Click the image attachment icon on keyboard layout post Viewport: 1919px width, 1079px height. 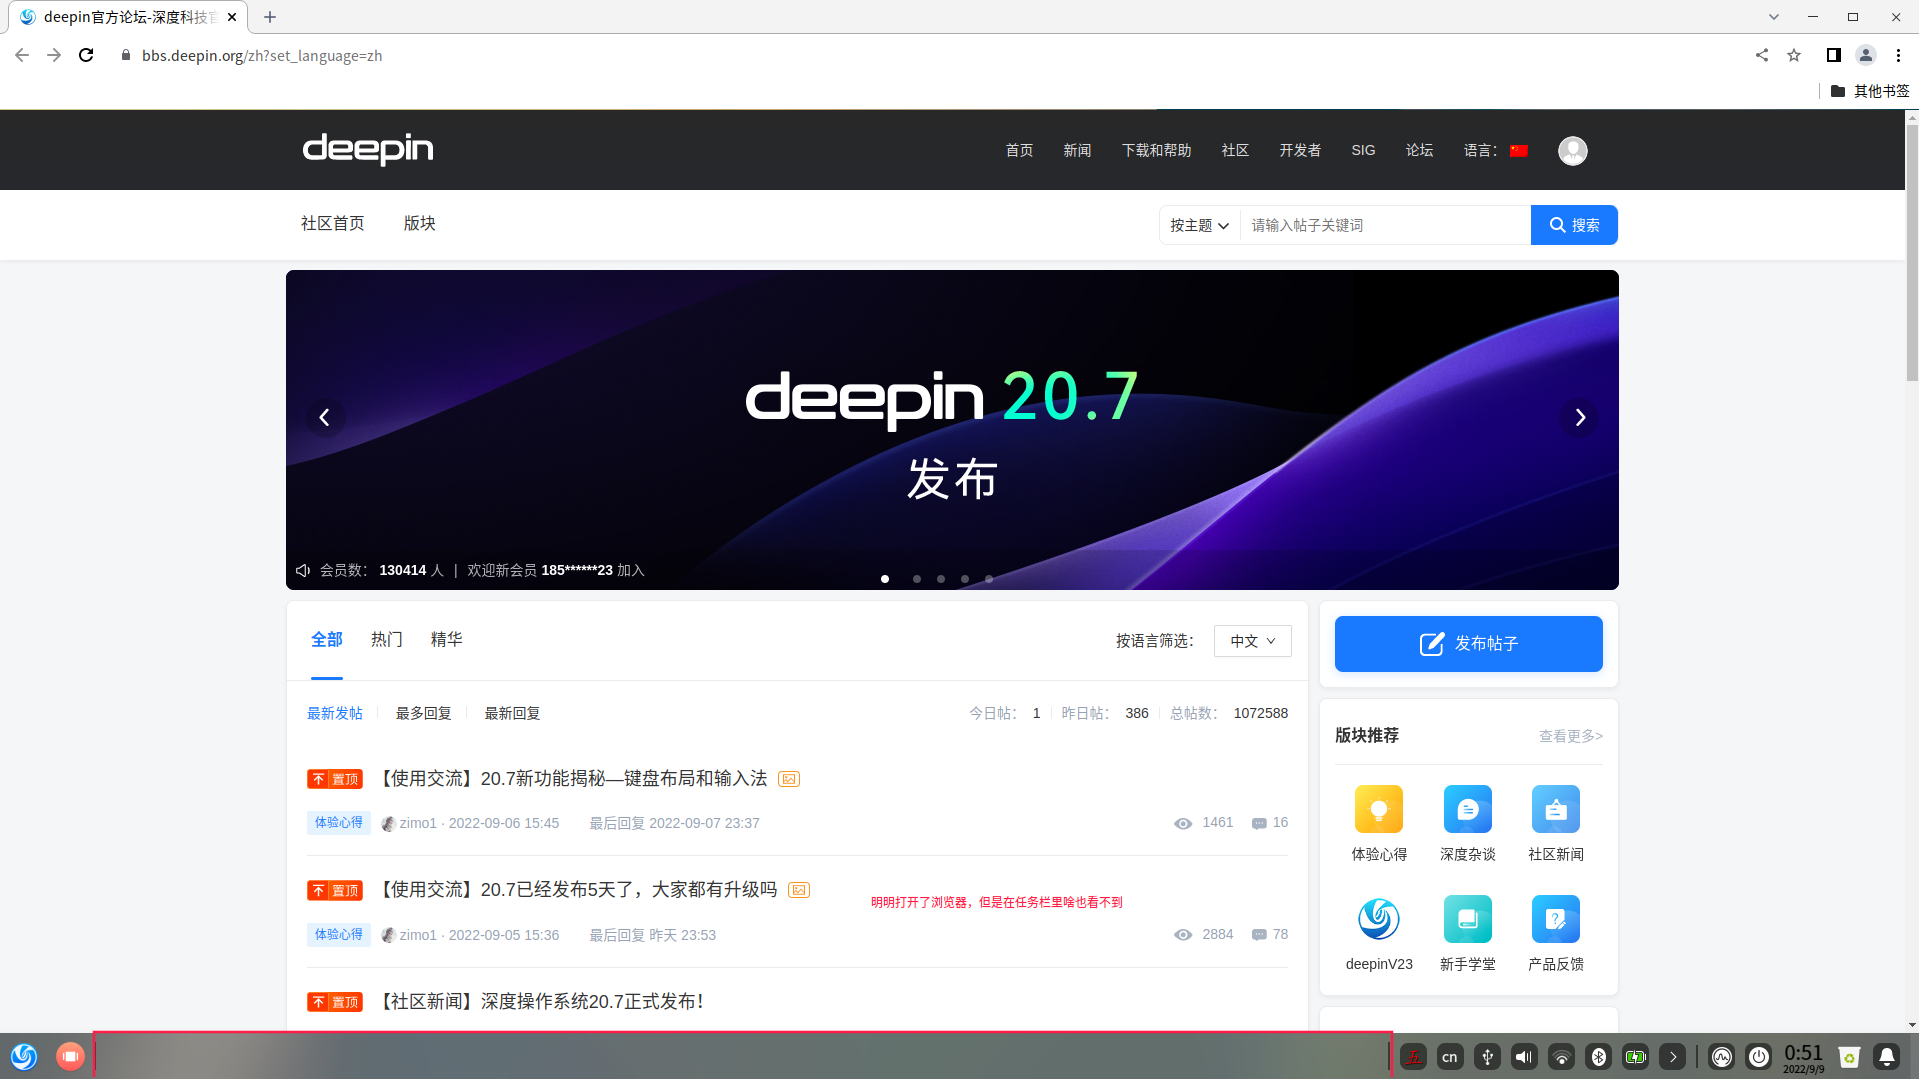(x=788, y=778)
